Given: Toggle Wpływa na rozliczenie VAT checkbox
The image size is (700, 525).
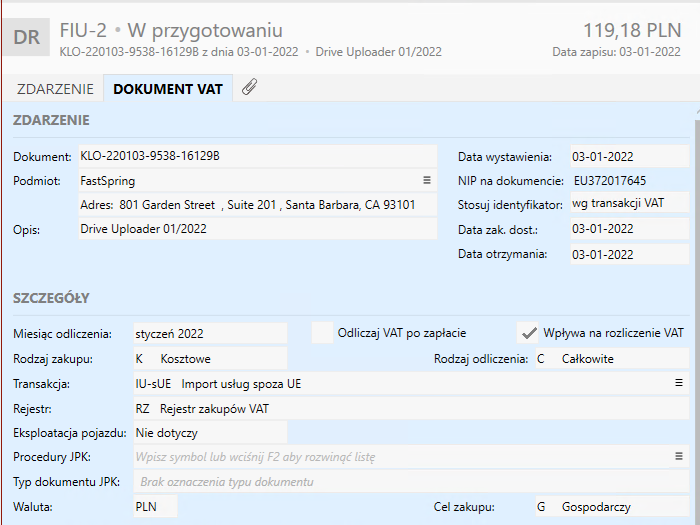Looking at the screenshot, I should pyautogui.click(x=529, y=333).
